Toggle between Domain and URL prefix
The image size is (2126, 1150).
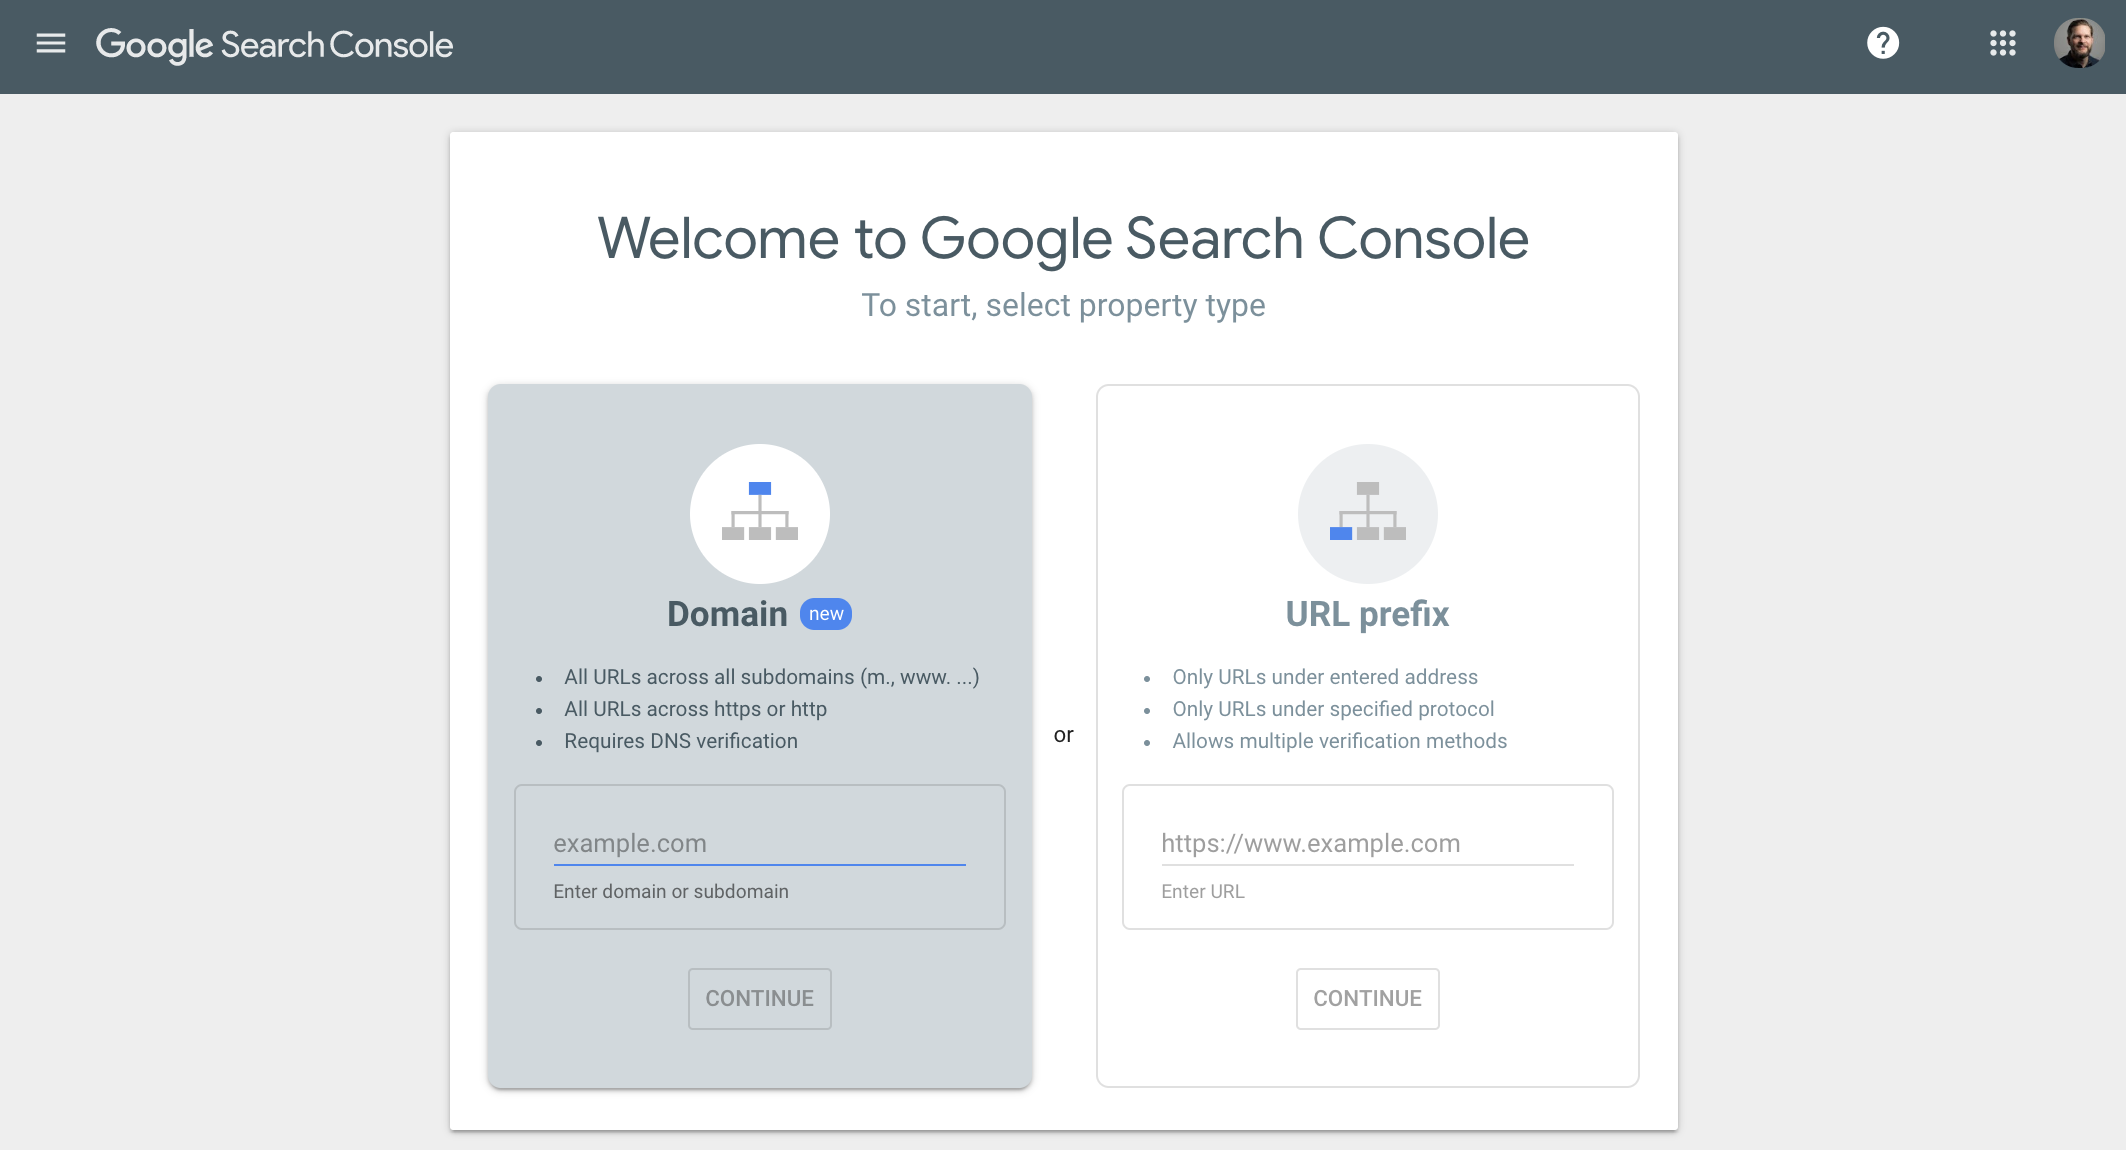tap(1063, 734)
